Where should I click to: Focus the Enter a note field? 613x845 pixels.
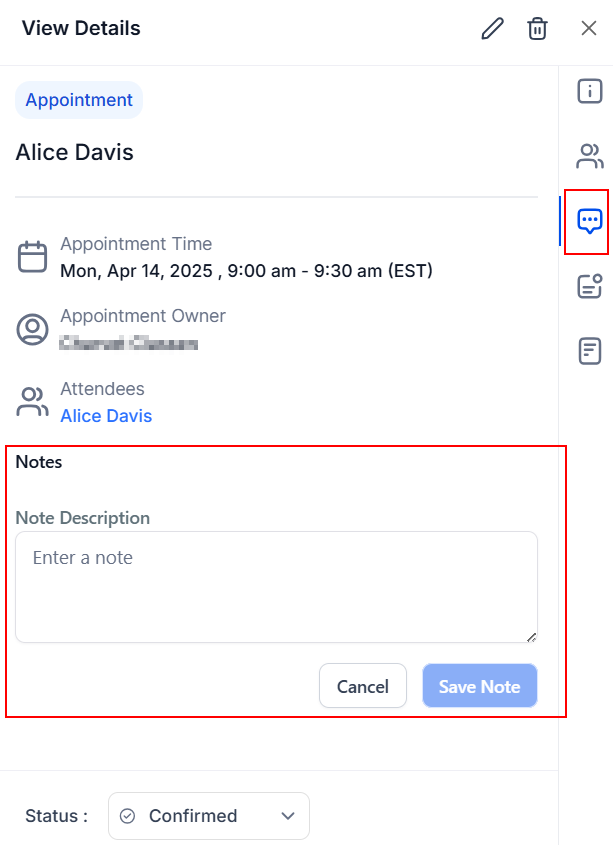point(277,587)
